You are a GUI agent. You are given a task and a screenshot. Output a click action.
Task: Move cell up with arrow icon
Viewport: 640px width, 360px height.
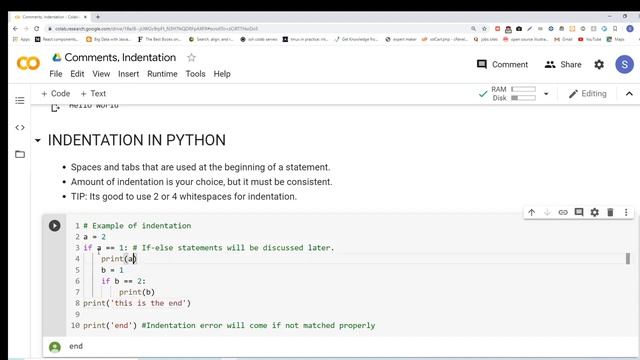click(x=531, y=212)
